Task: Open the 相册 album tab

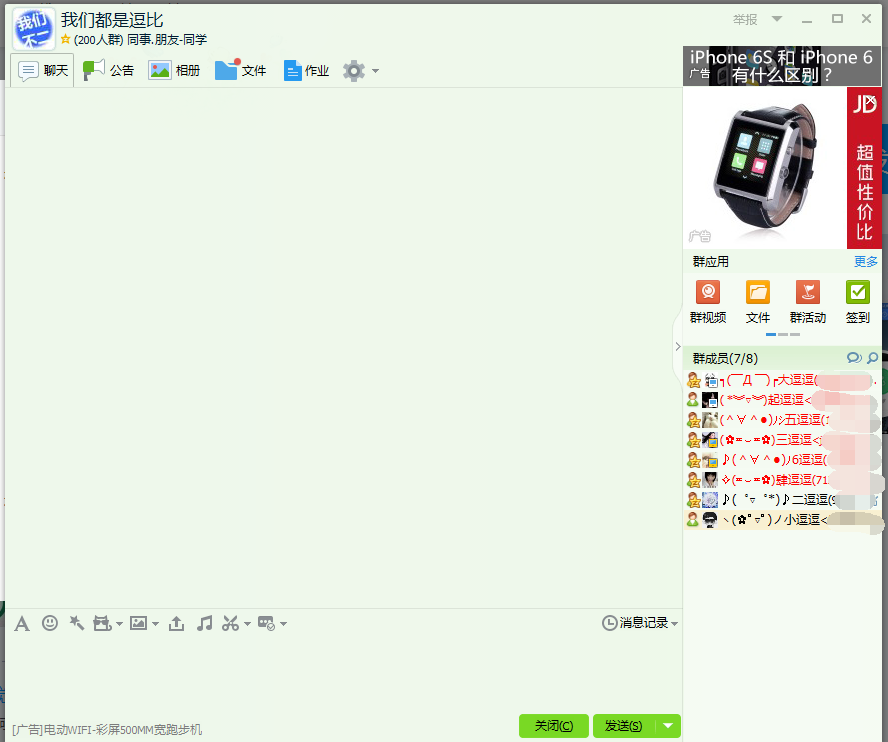Action: [x=175, y=70]
